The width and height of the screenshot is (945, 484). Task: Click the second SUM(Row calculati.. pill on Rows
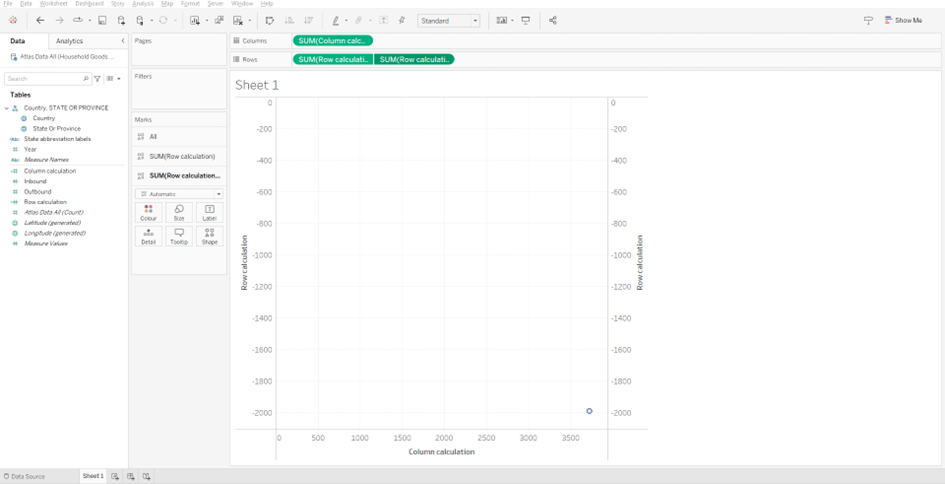[414, 60]
